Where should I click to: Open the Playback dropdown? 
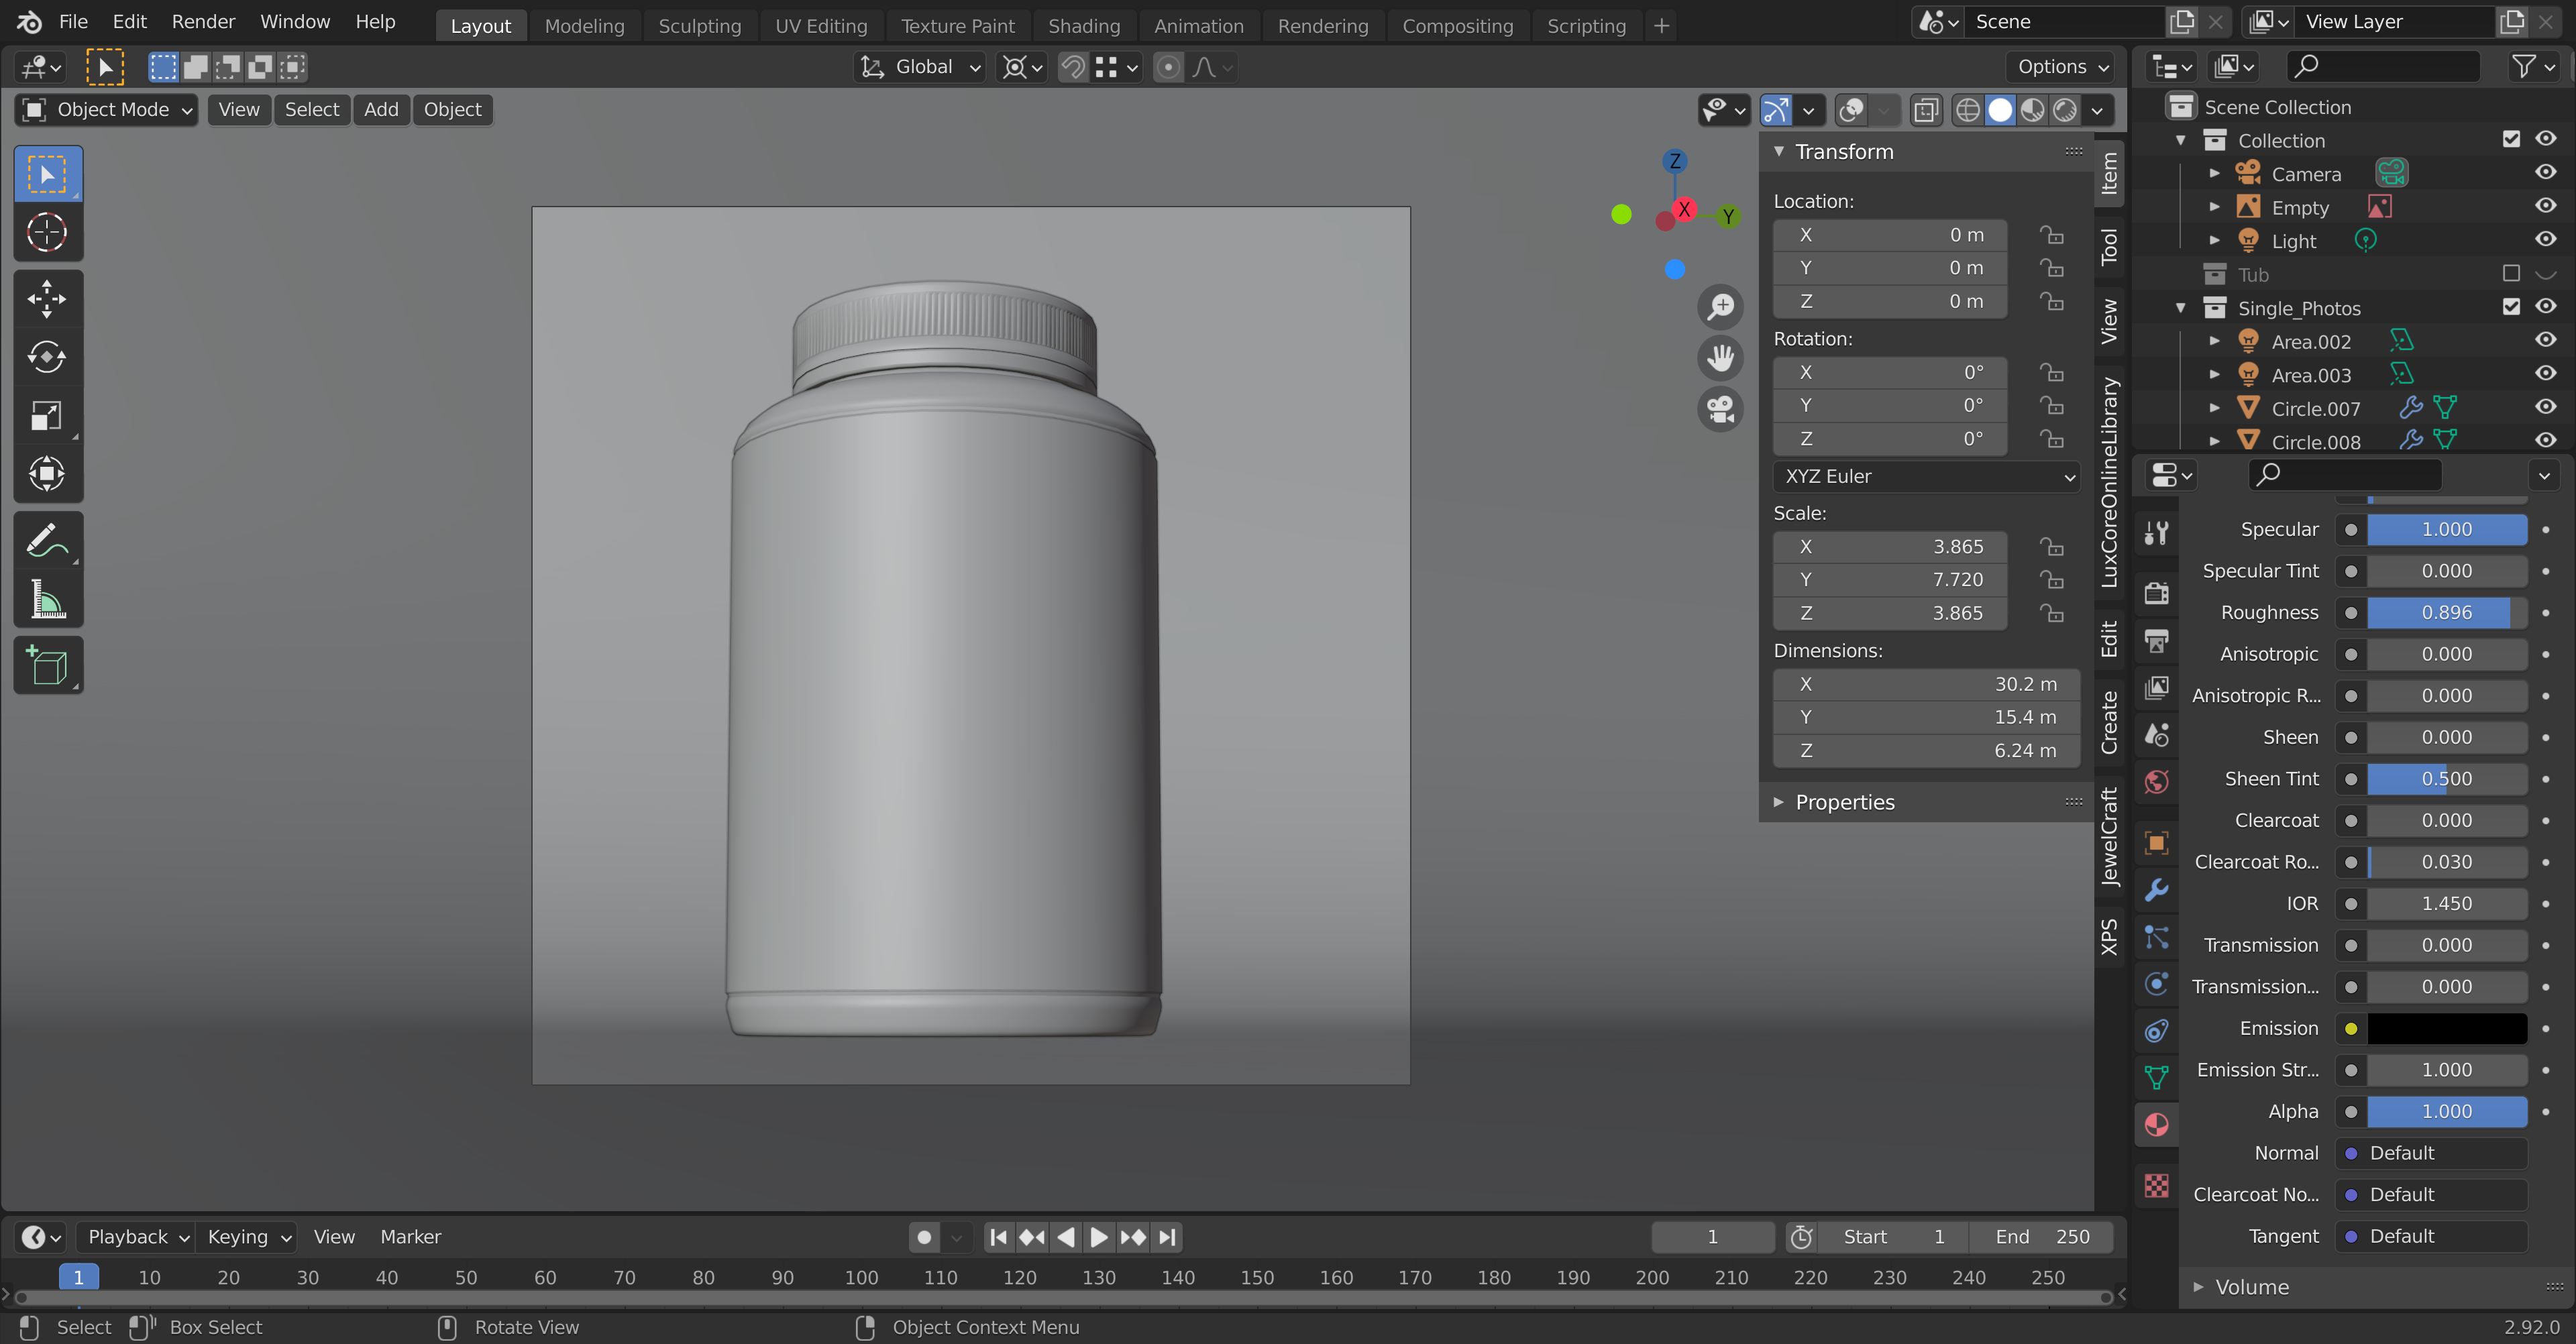coord(137,1238)
